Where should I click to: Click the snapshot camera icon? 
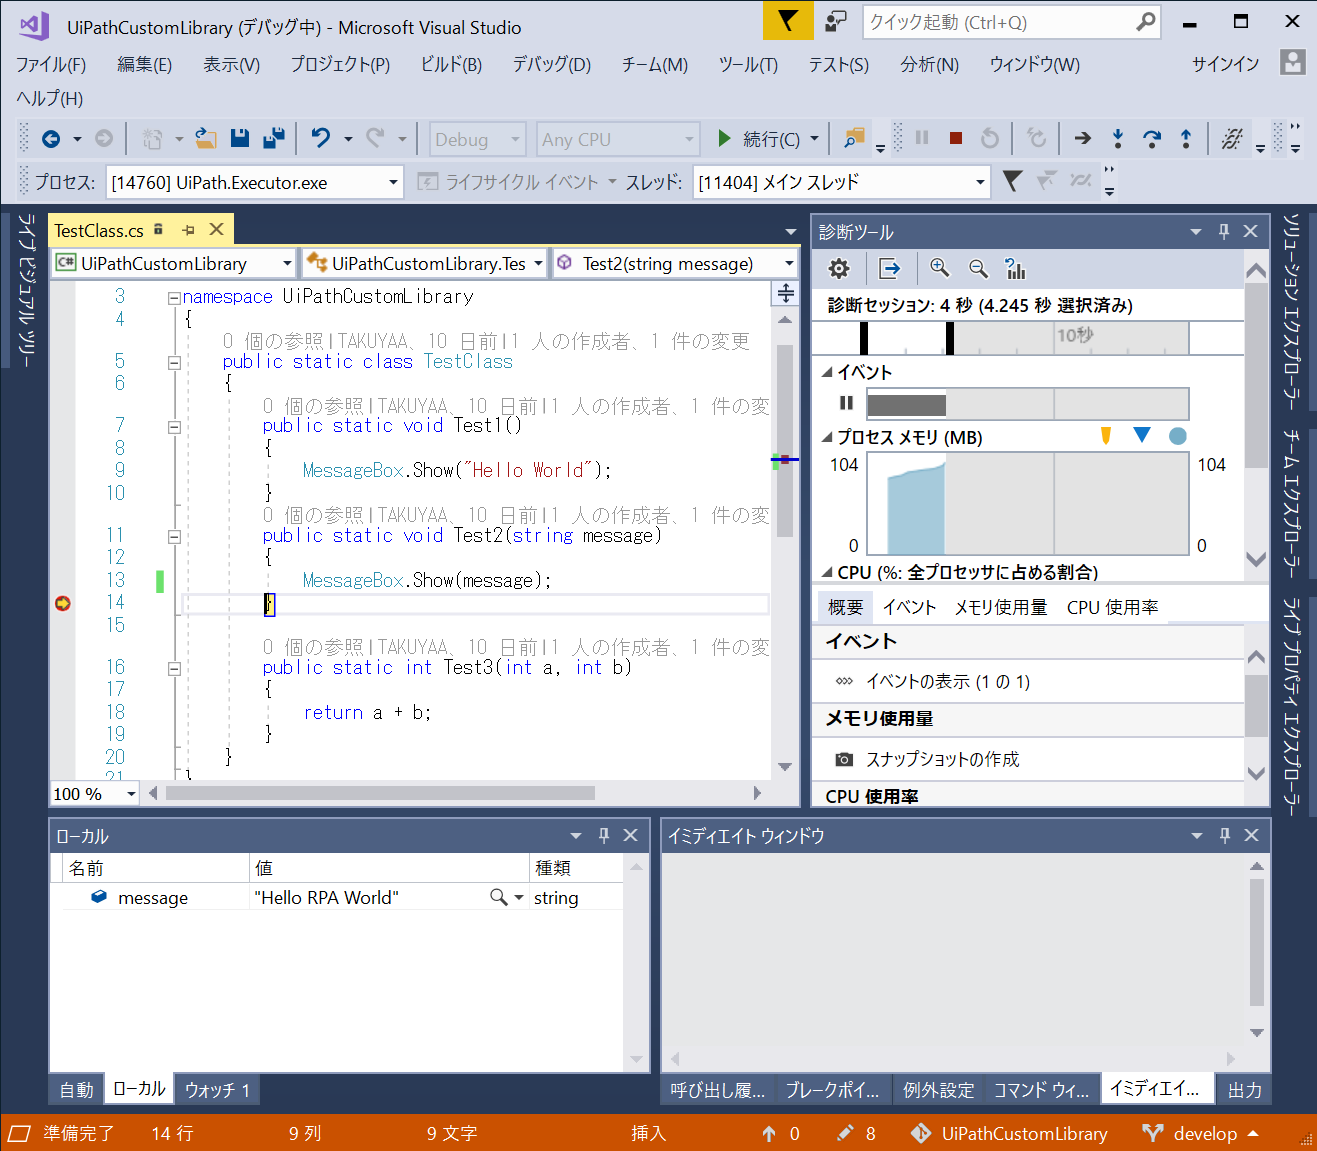(x=844, y=760)
